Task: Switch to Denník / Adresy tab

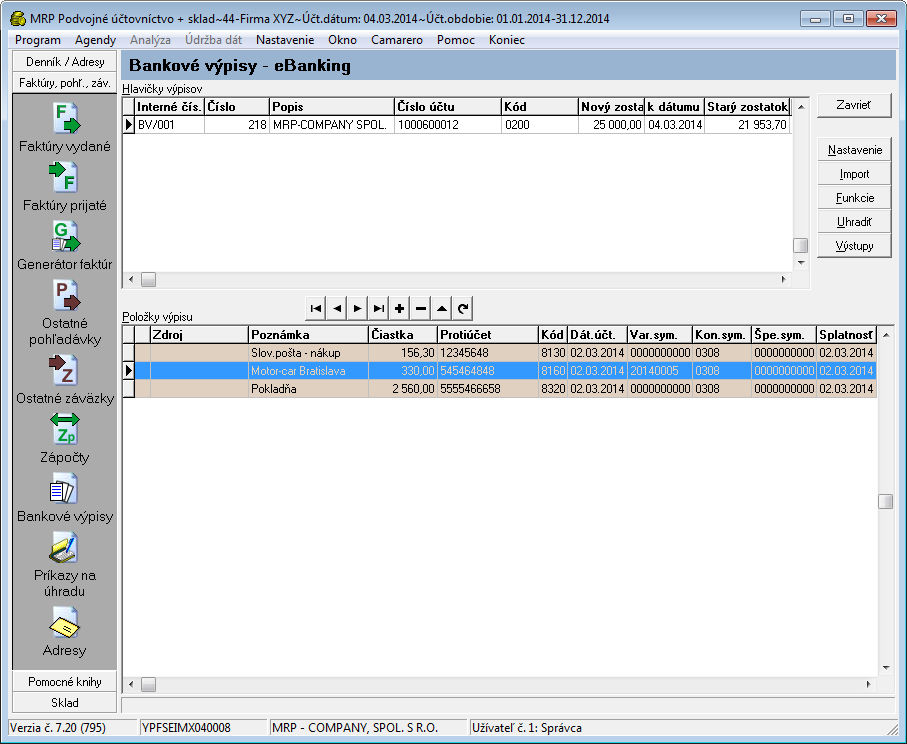Action: (x=65, y=62)
